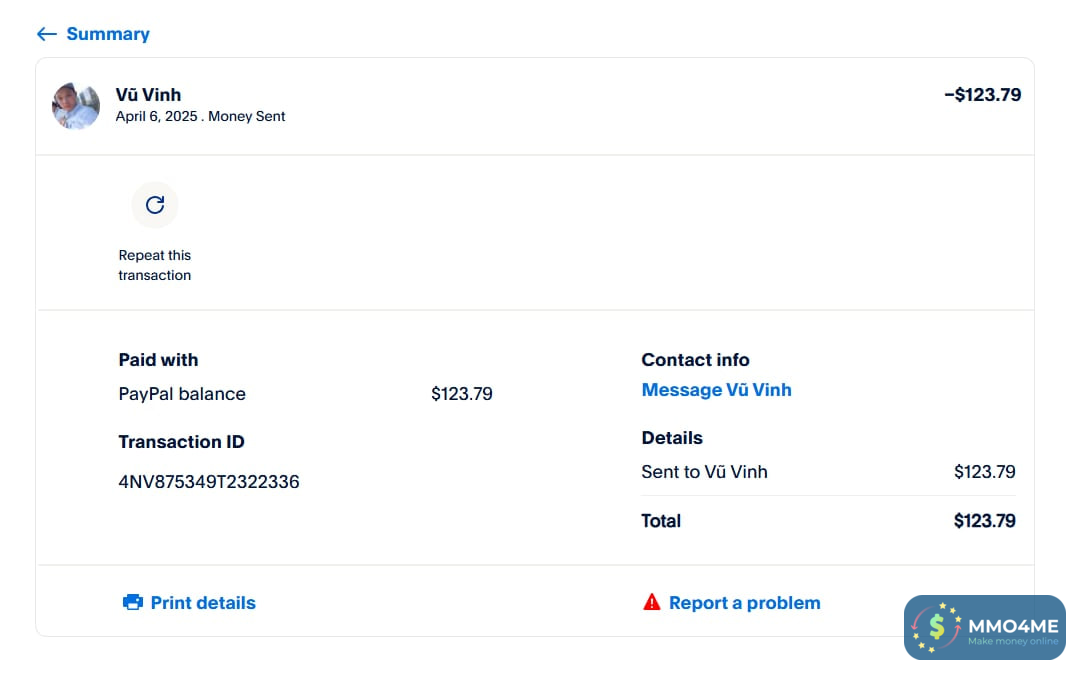The image size is (1085, 673).
Task: Click the MMO4ME dollar sign logo icon
Action: pyautogui.click(x=937, y=627)
